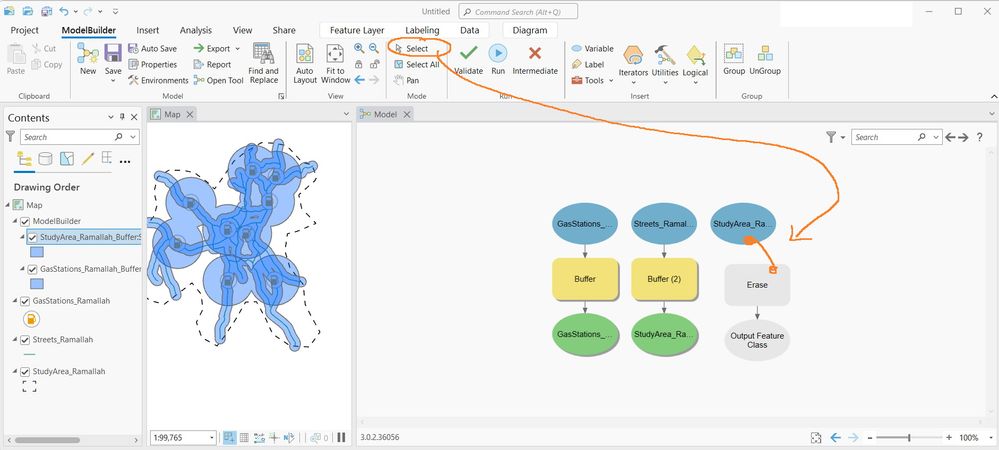Click the Intermediate red X icon
Screen dimensions: 999x450
coord(535,59)
